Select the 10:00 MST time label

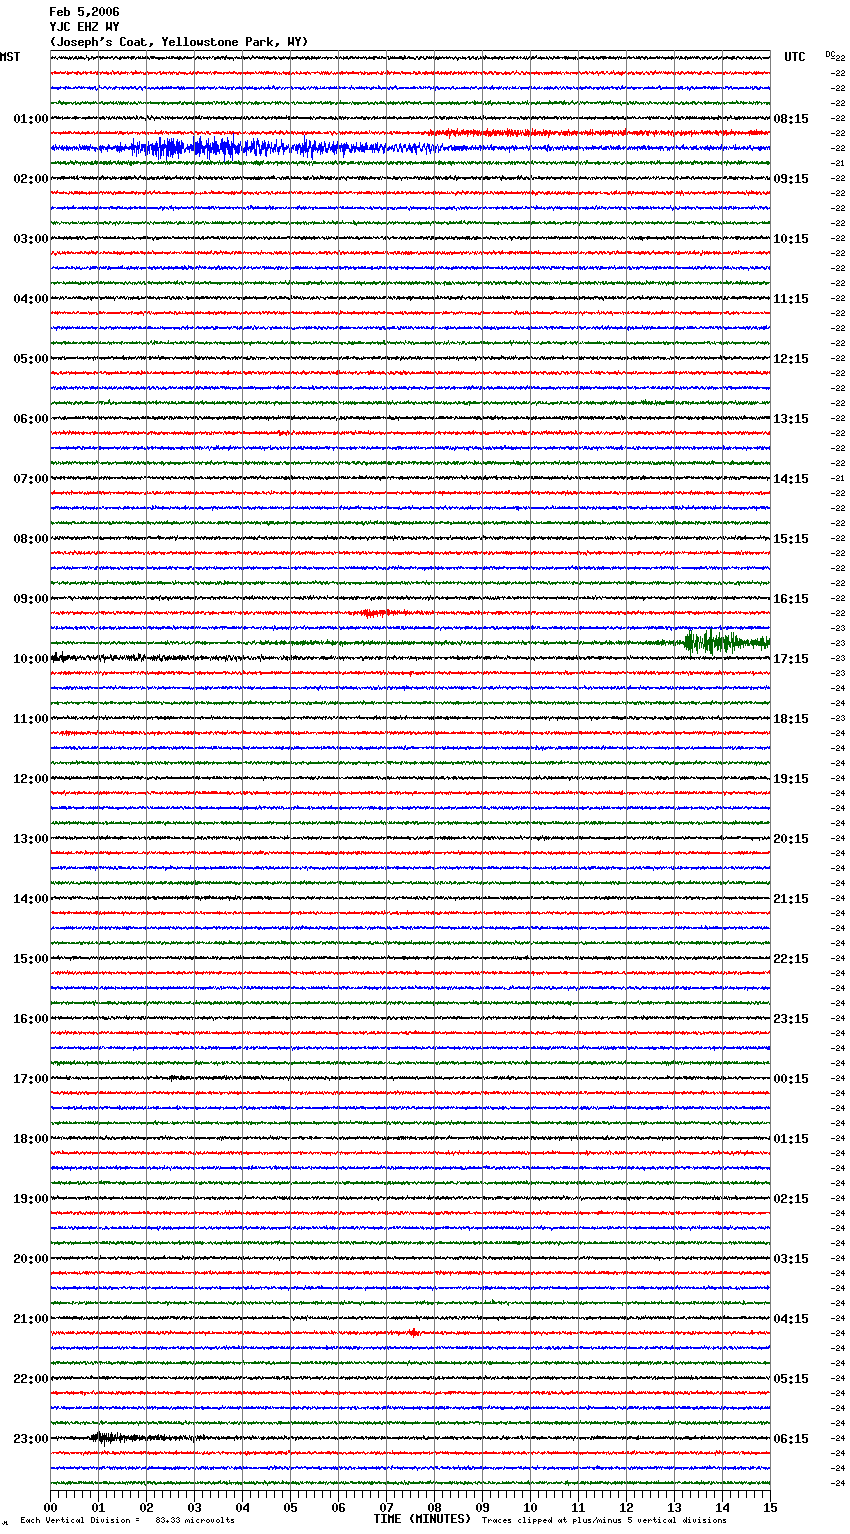(x=31, y=659)
